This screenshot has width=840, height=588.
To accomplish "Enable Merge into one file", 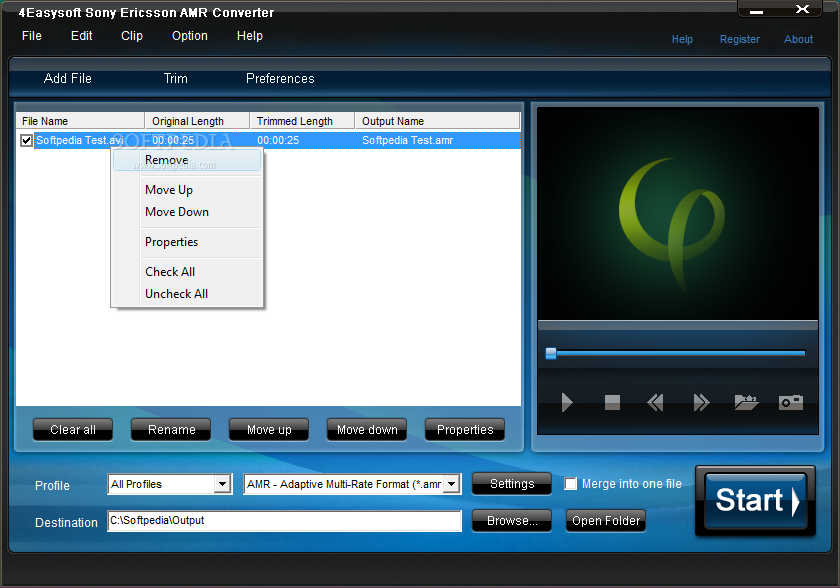I will coord(571,484).
